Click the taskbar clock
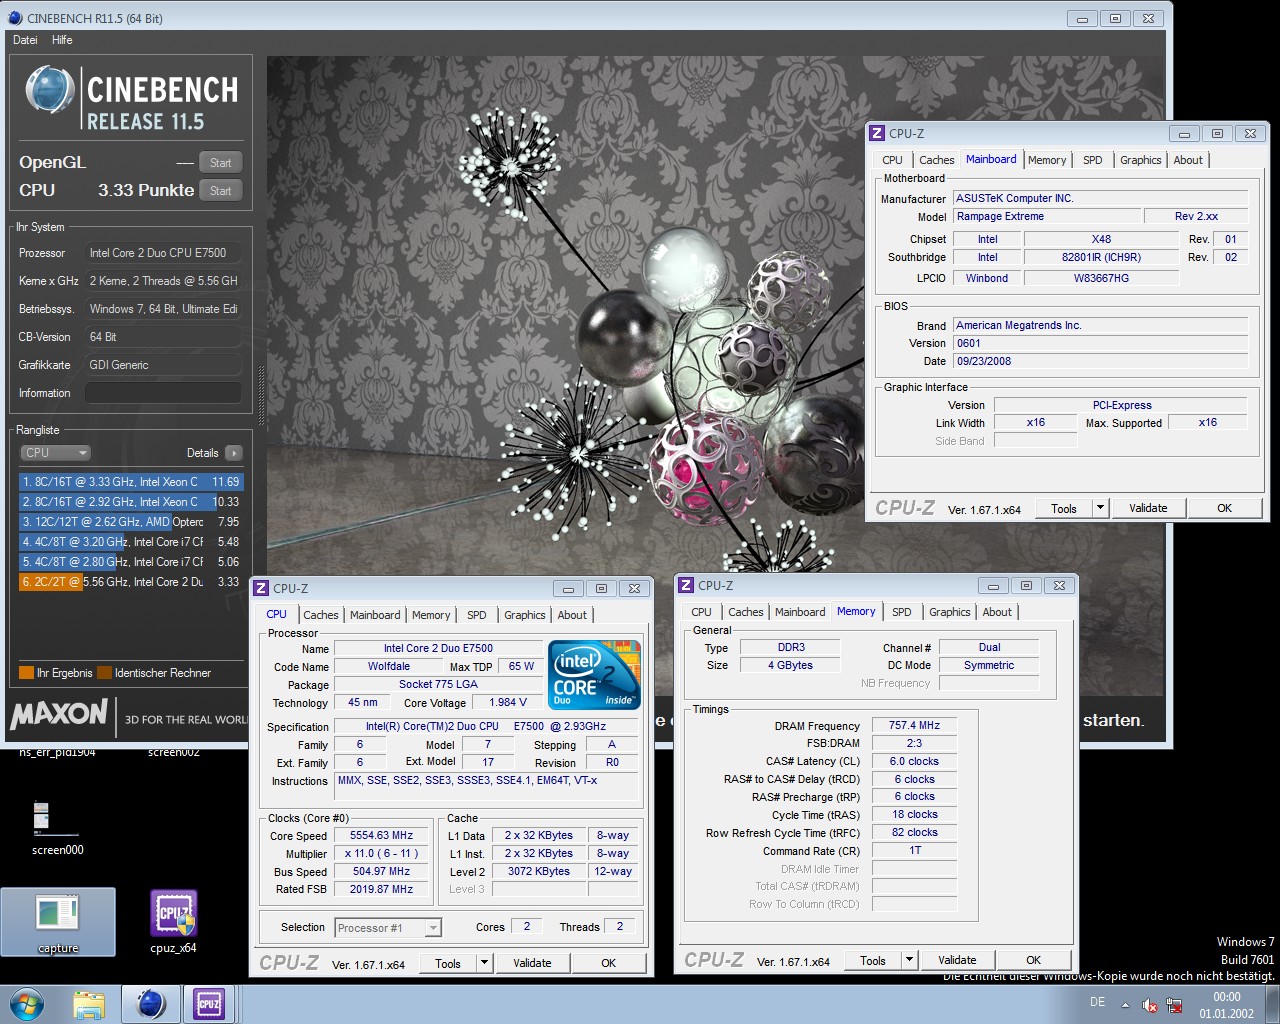The image size is (1280, 1024). (1227, 1005)
